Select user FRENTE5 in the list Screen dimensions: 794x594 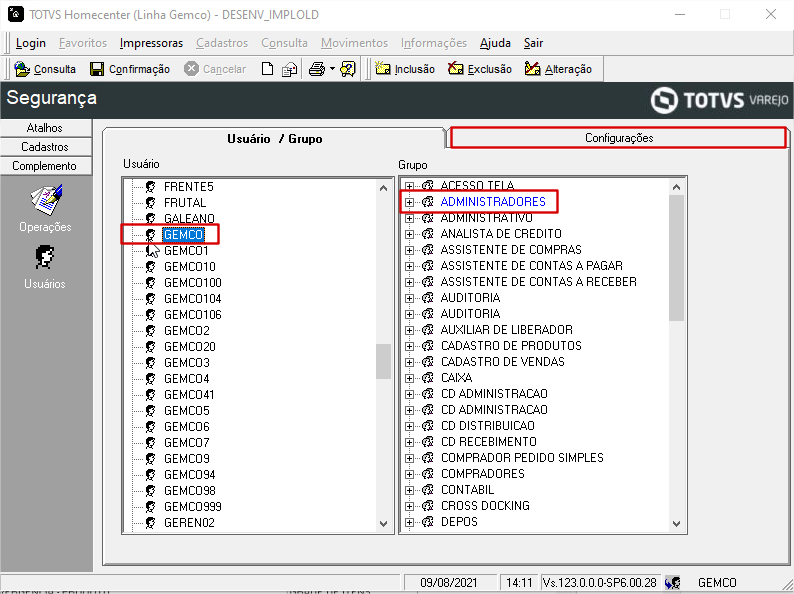[x=188, y=187]
